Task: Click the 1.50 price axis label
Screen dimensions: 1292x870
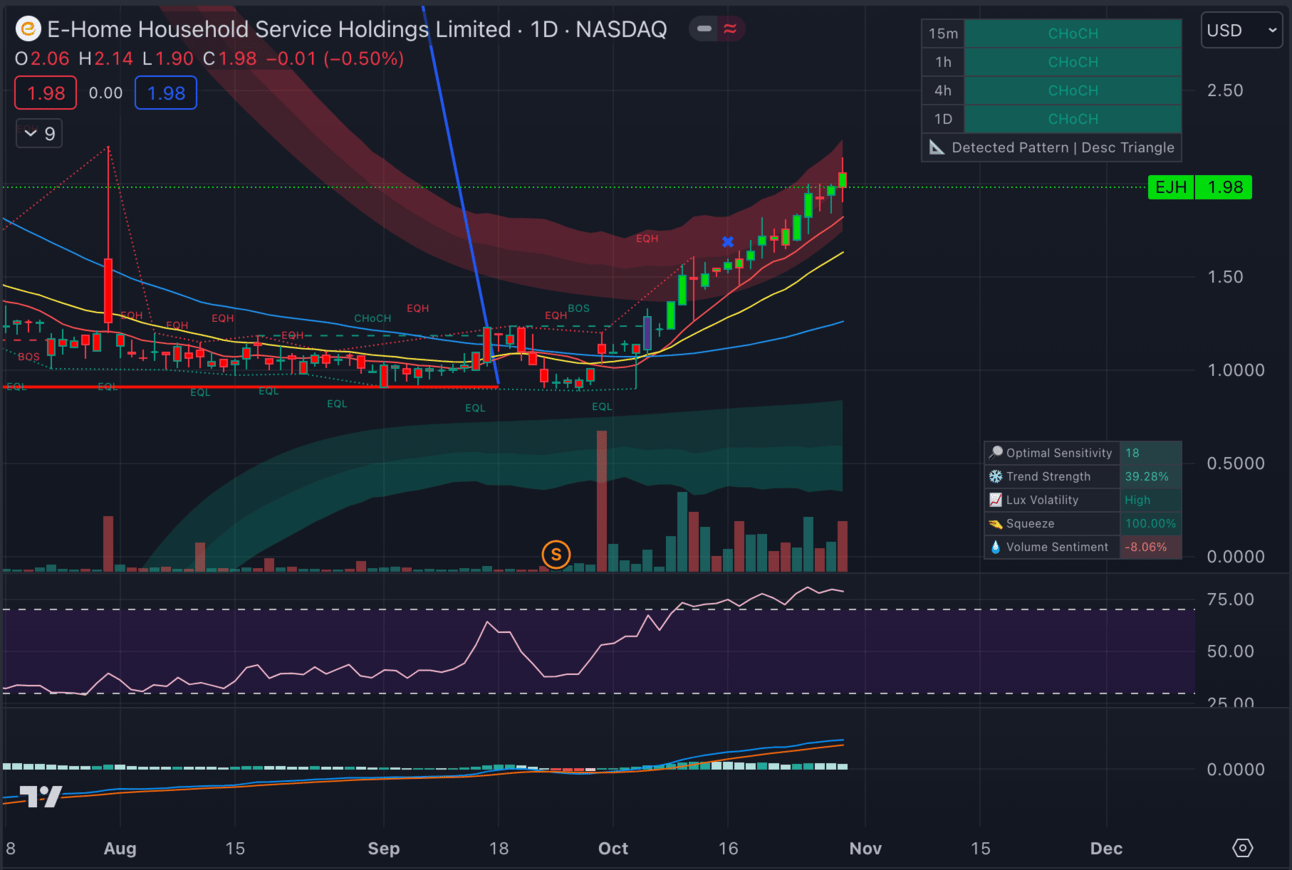Action: tap(1225, 277)
